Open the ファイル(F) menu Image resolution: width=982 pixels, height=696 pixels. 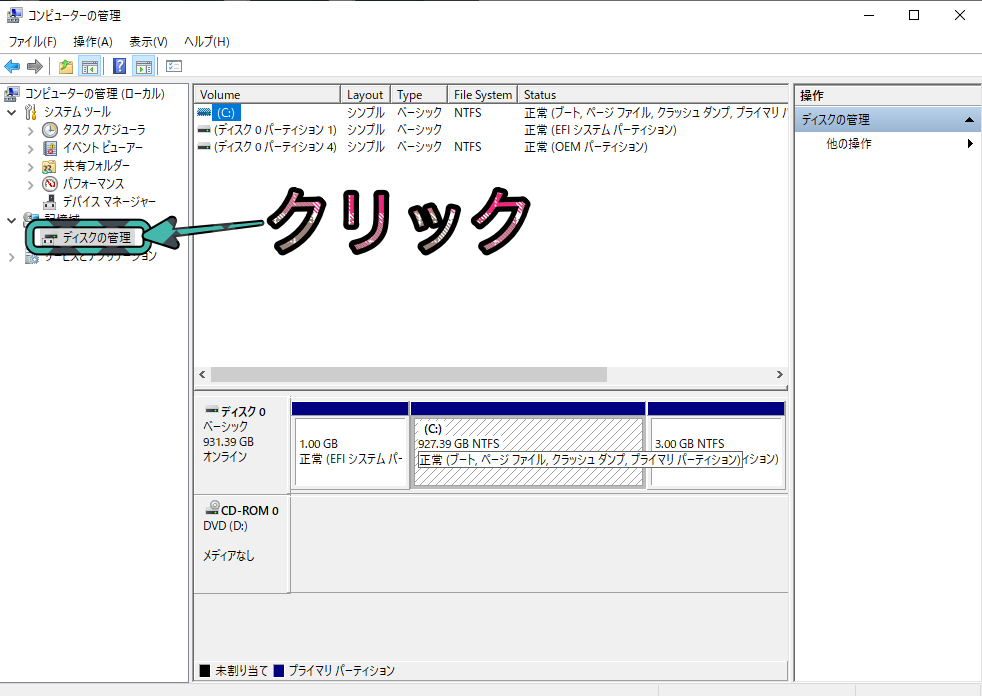[x=33, y=41]
